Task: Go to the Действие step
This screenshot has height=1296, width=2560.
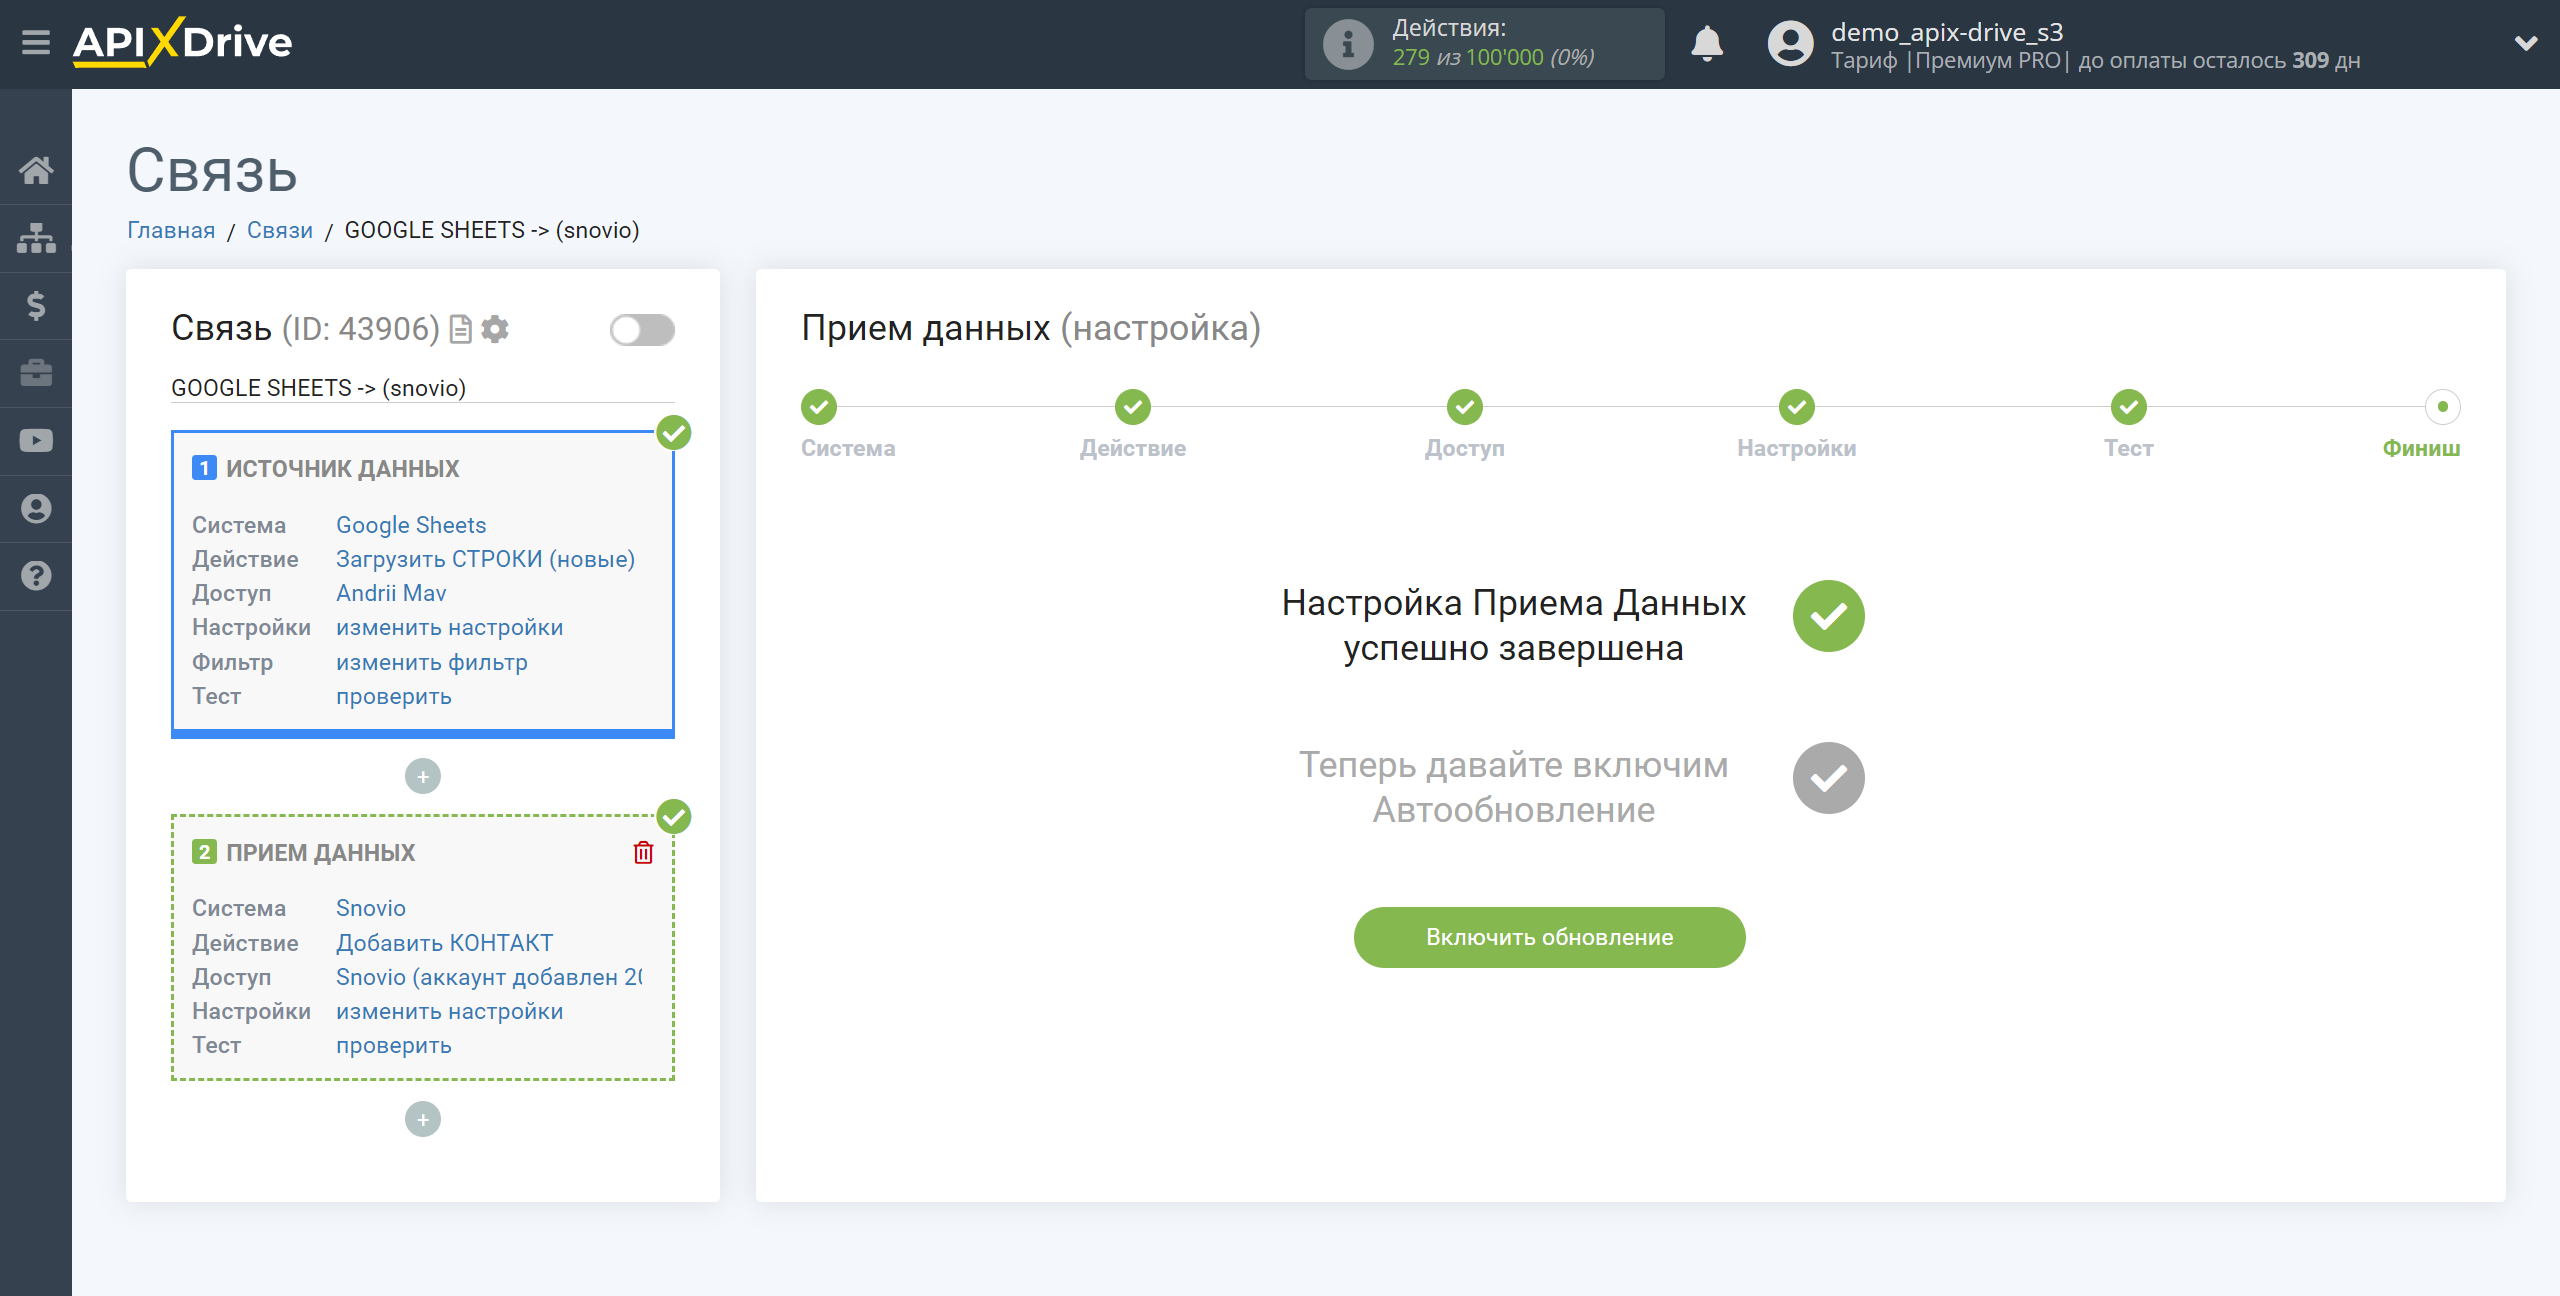Action: 1133,407
